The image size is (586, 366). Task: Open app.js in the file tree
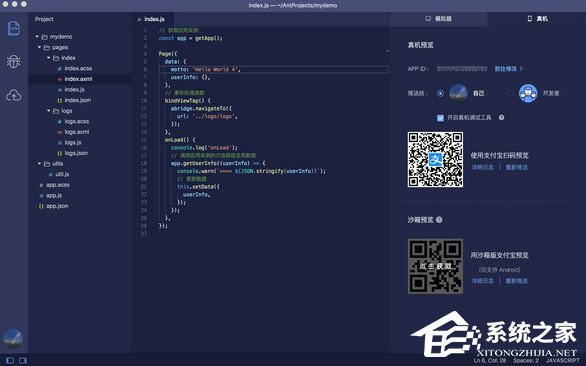(54, 196)
